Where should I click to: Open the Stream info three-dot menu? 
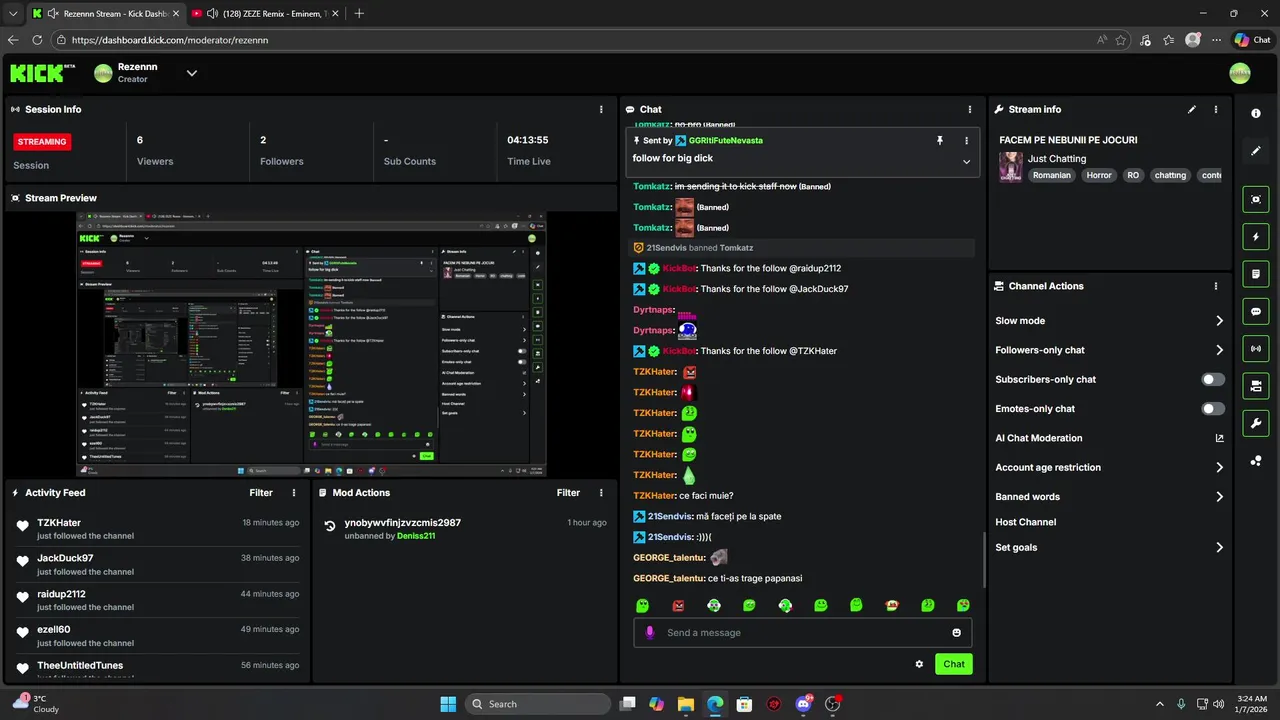(x=1216, y=109)
